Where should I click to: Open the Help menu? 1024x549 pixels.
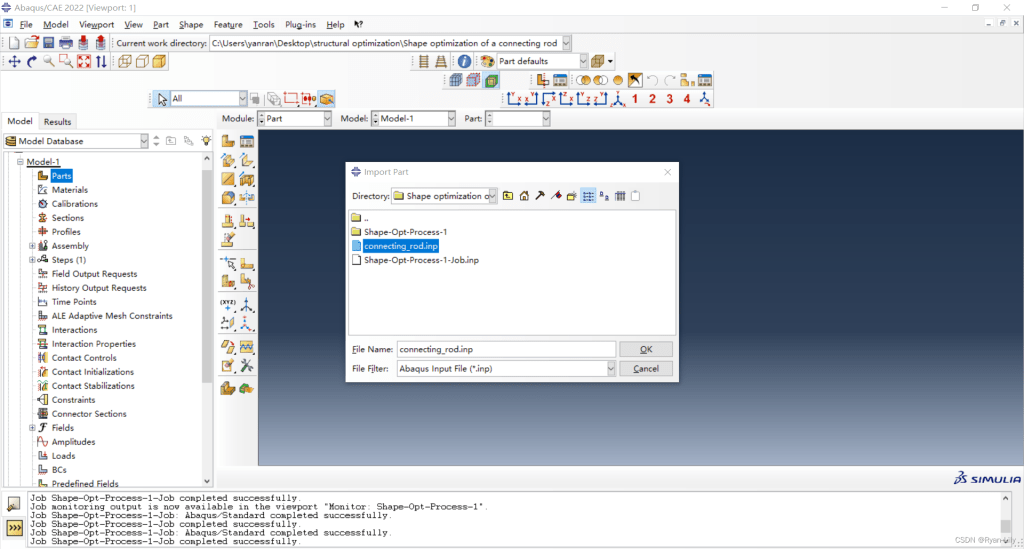(x=335, y=24)
